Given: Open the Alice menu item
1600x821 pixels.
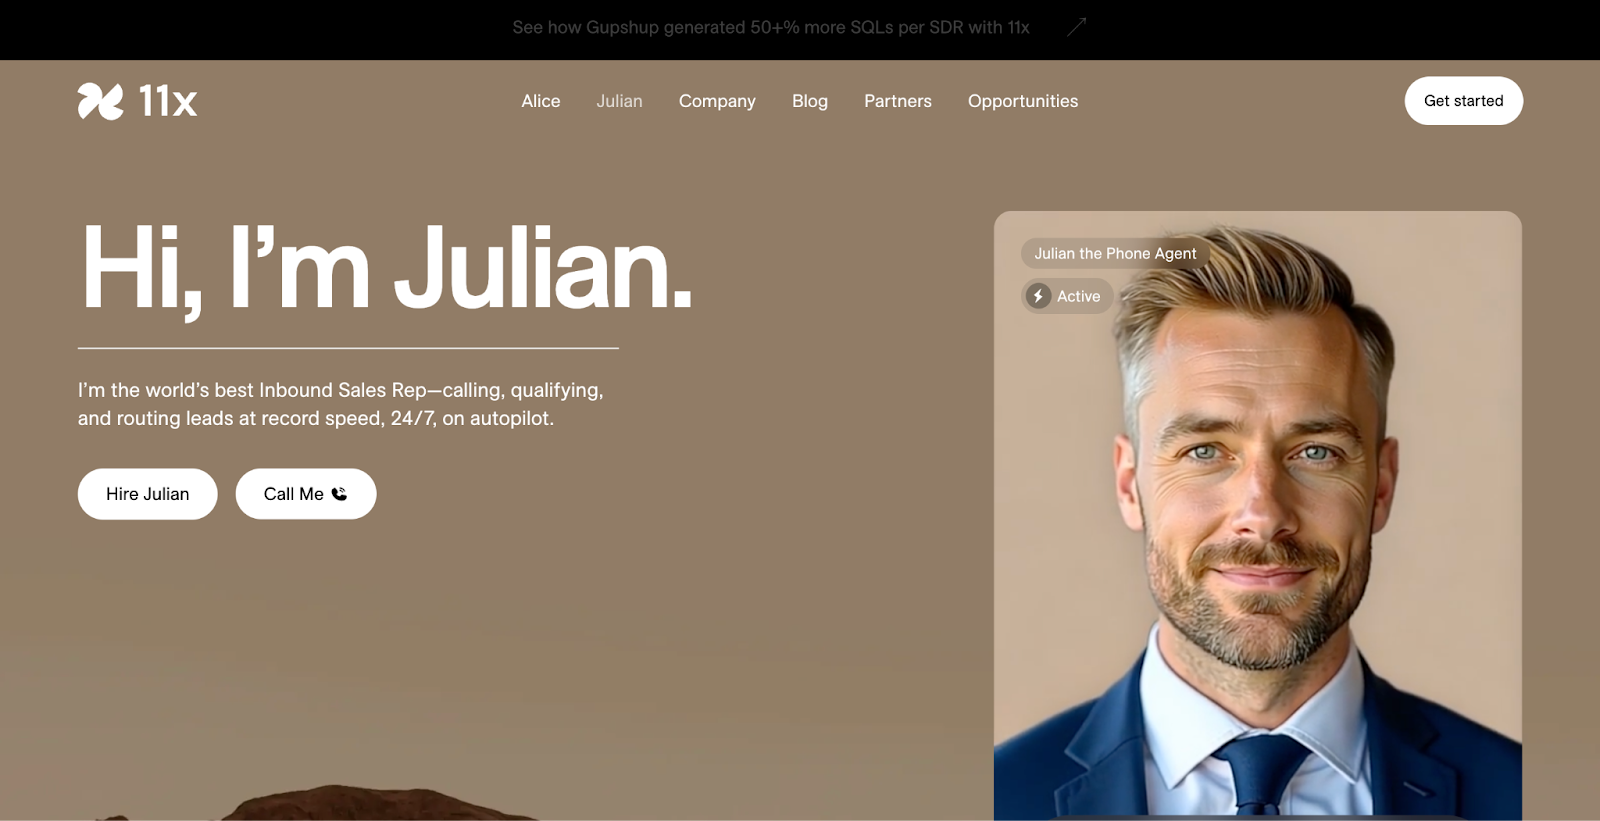Looking at the screenshot, I should (541, 101).
